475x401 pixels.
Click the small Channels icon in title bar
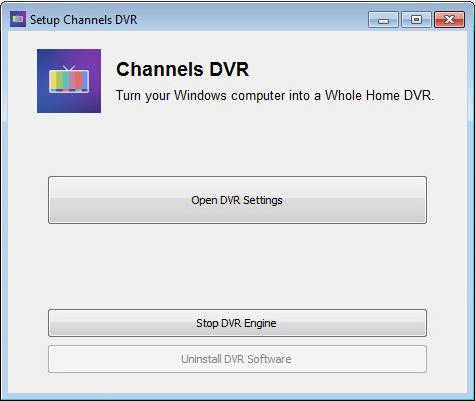pos(18,19)
